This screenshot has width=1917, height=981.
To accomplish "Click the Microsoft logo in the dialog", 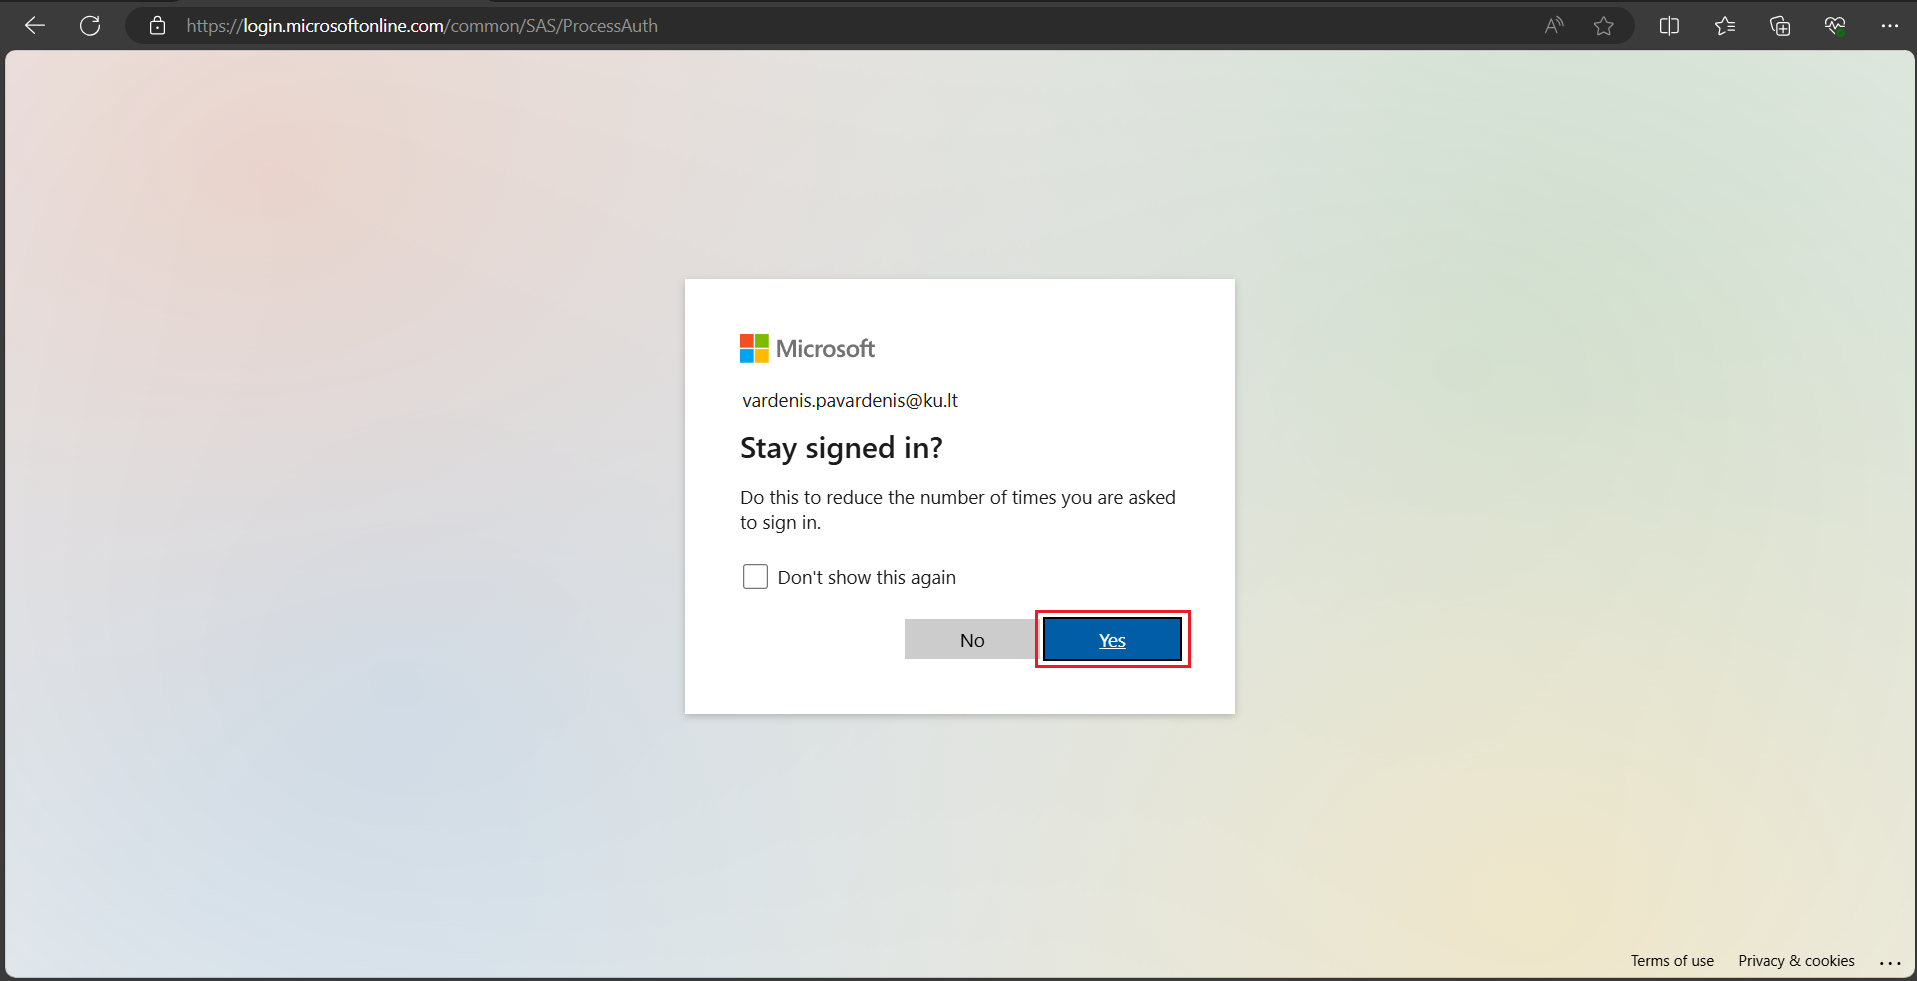I will point(807,349).
